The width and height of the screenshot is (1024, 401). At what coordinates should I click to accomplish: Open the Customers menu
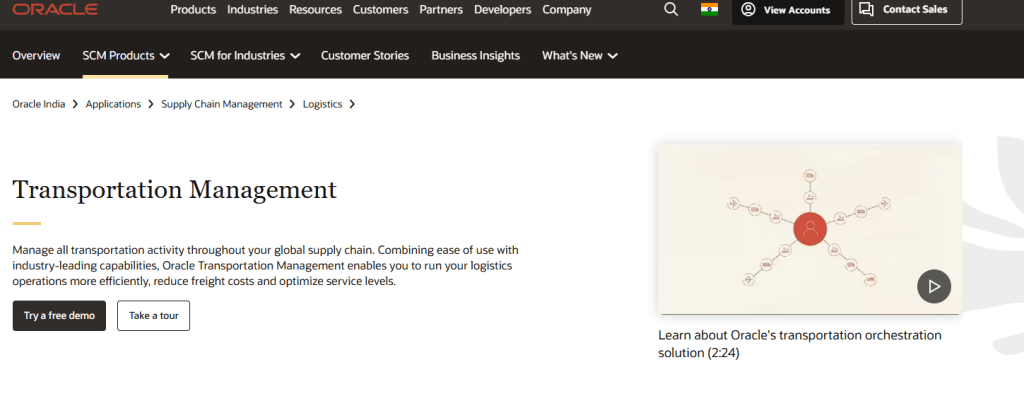pyautogui.click(x=381, y=10)
